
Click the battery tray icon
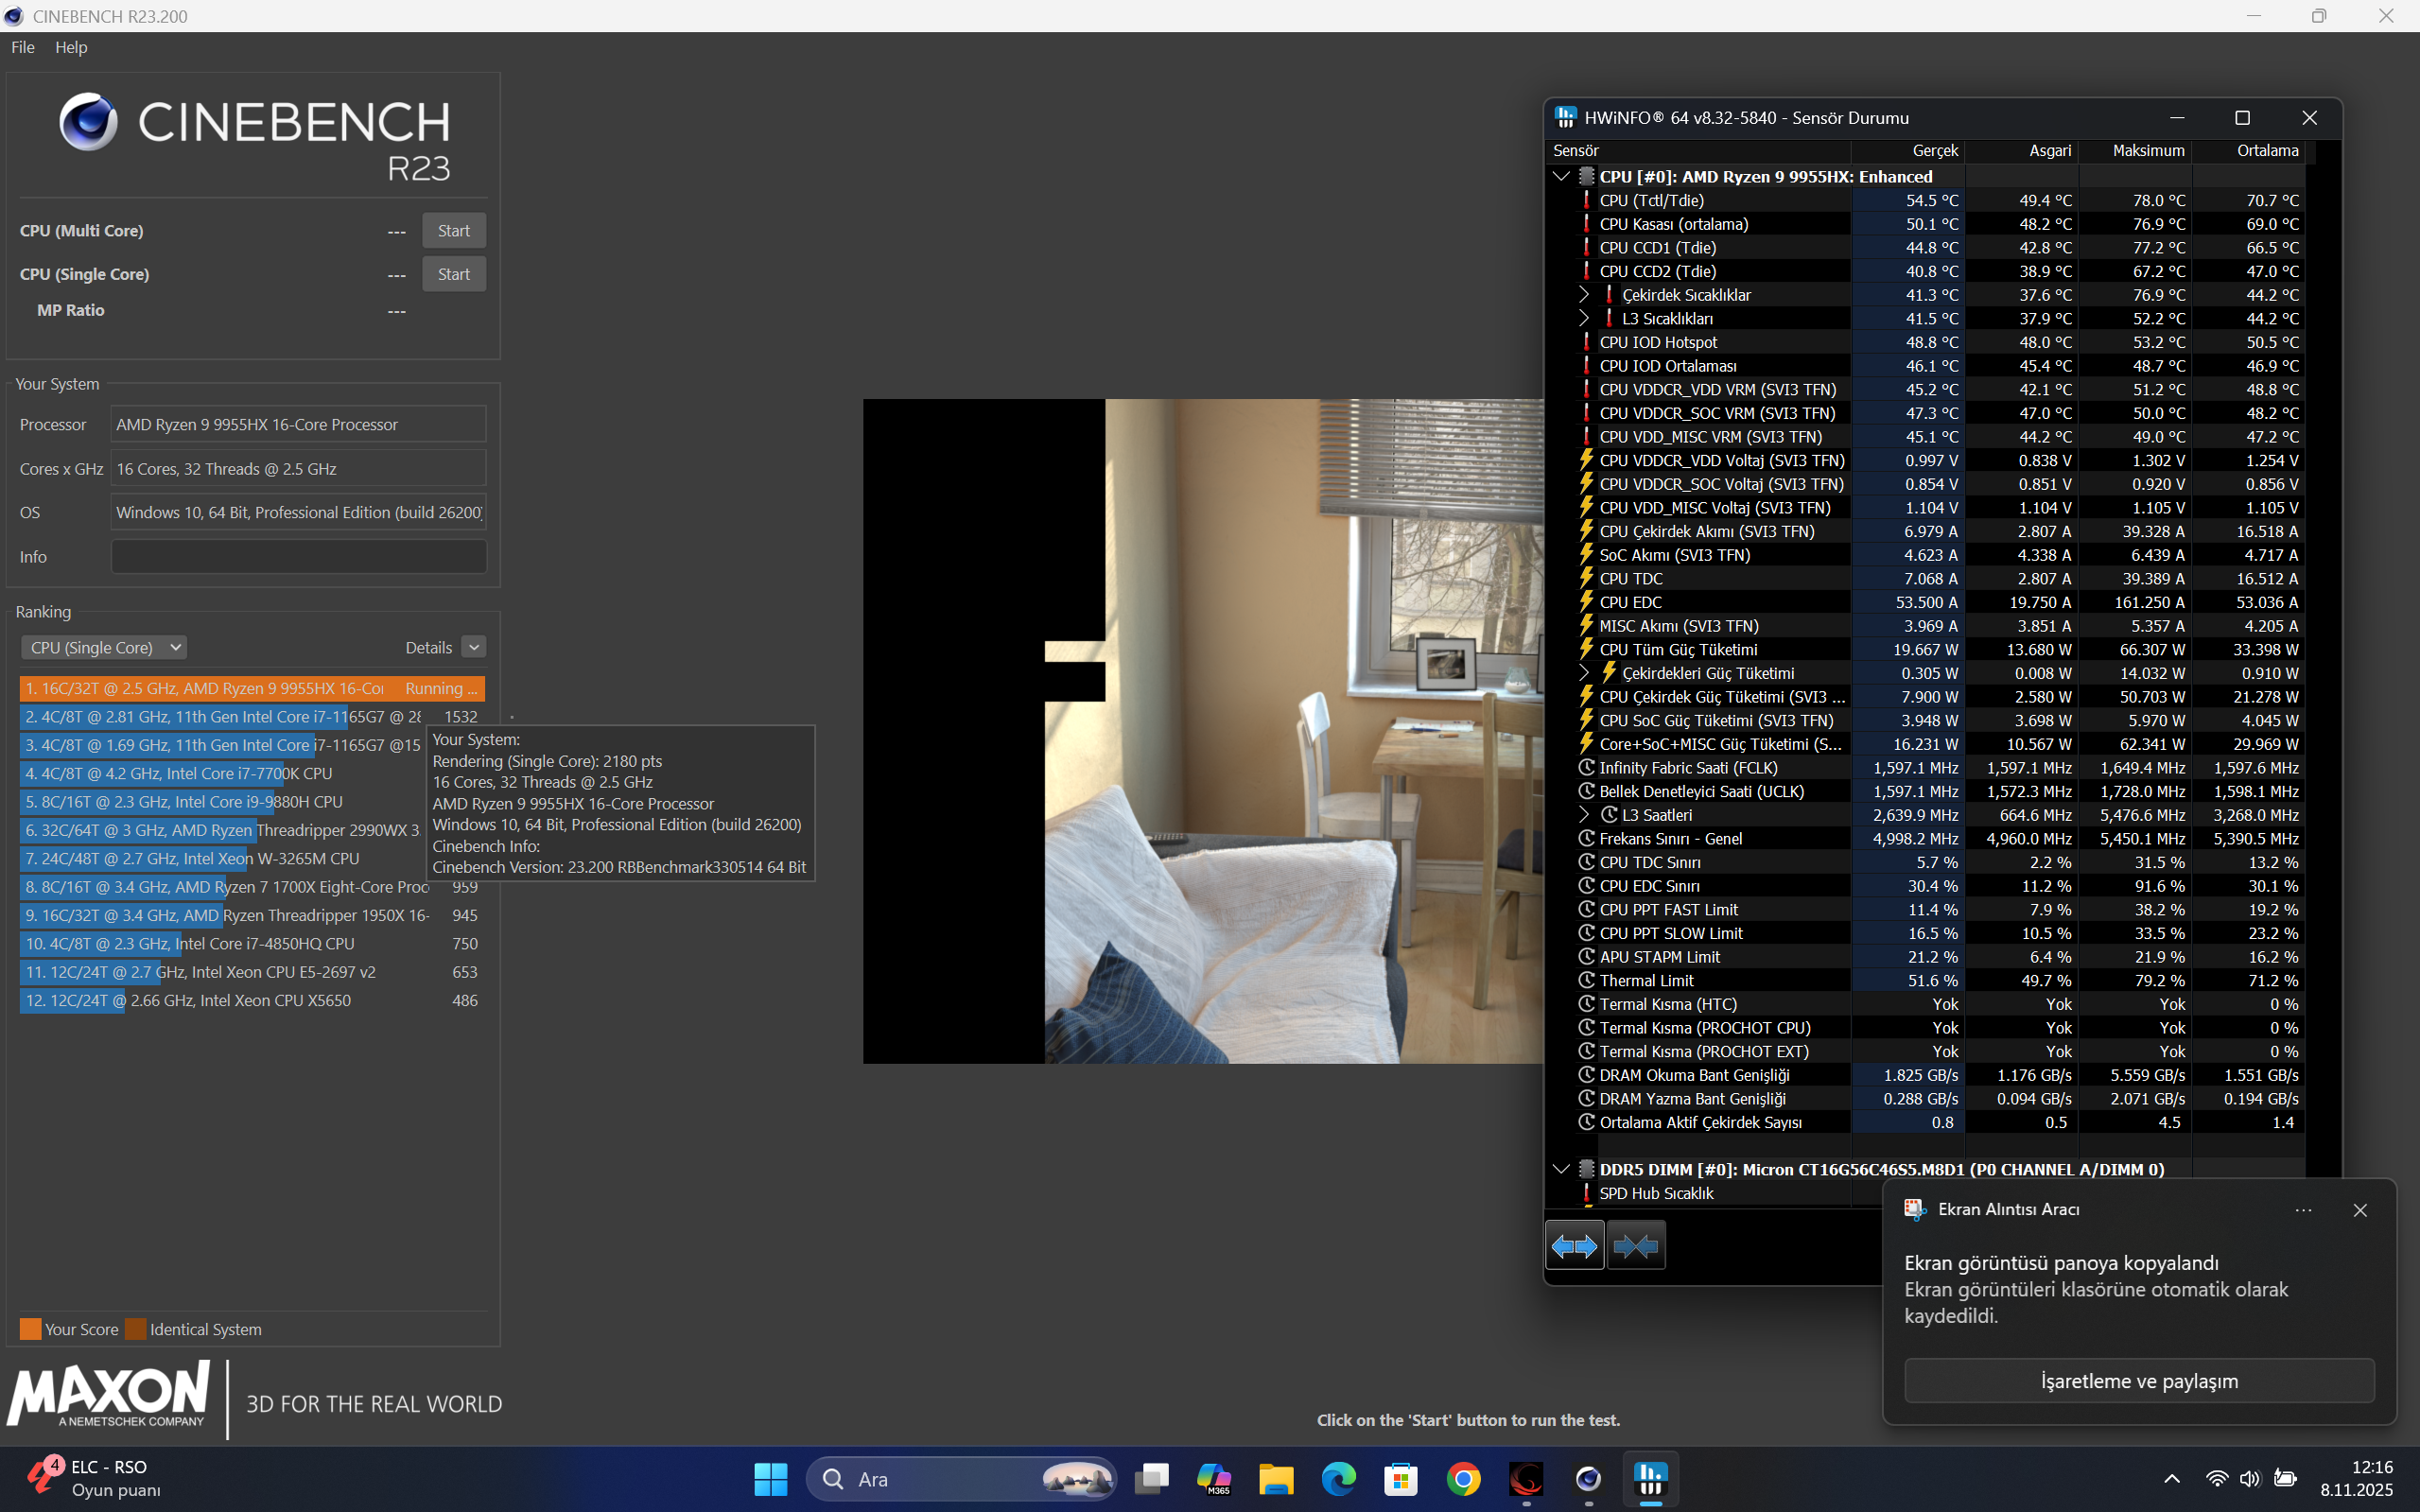(2285, 1479)
